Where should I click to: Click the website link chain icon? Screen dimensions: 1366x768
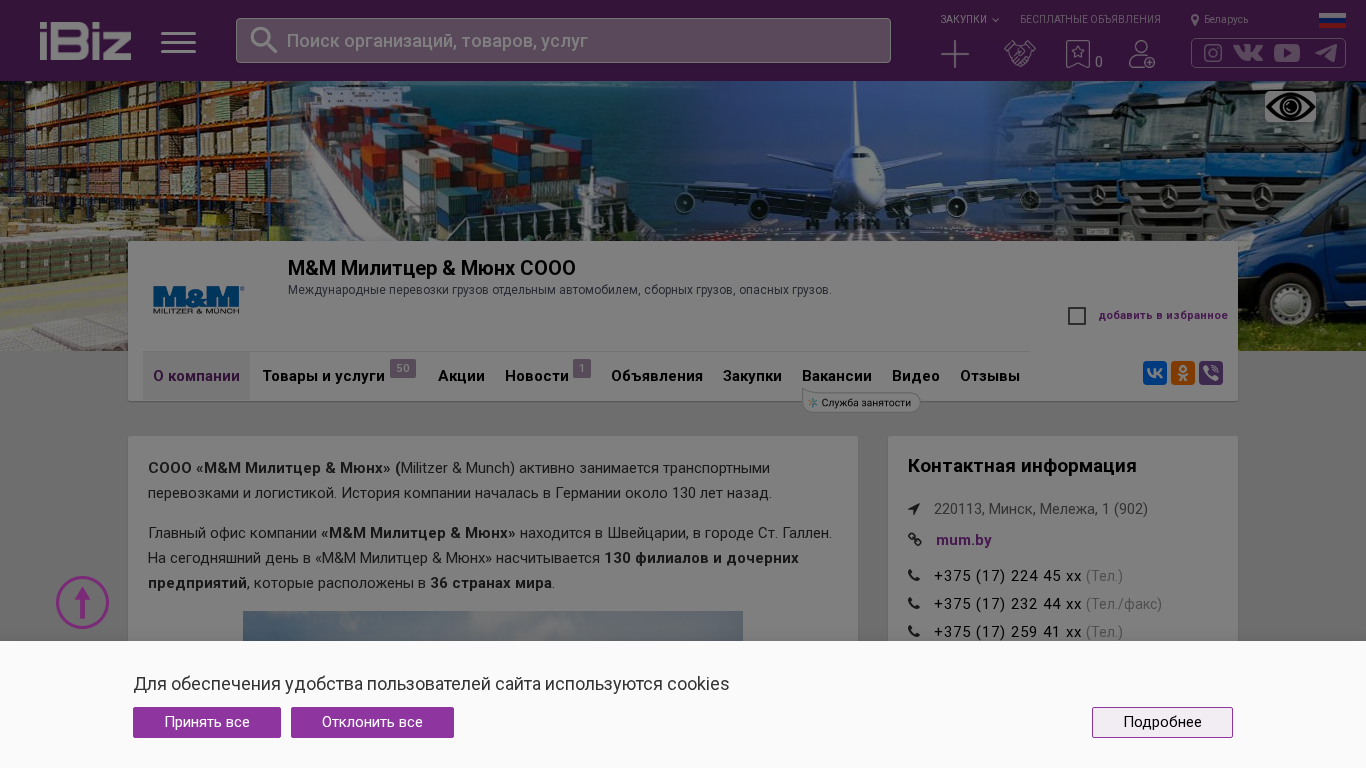[x=914, y=540]
